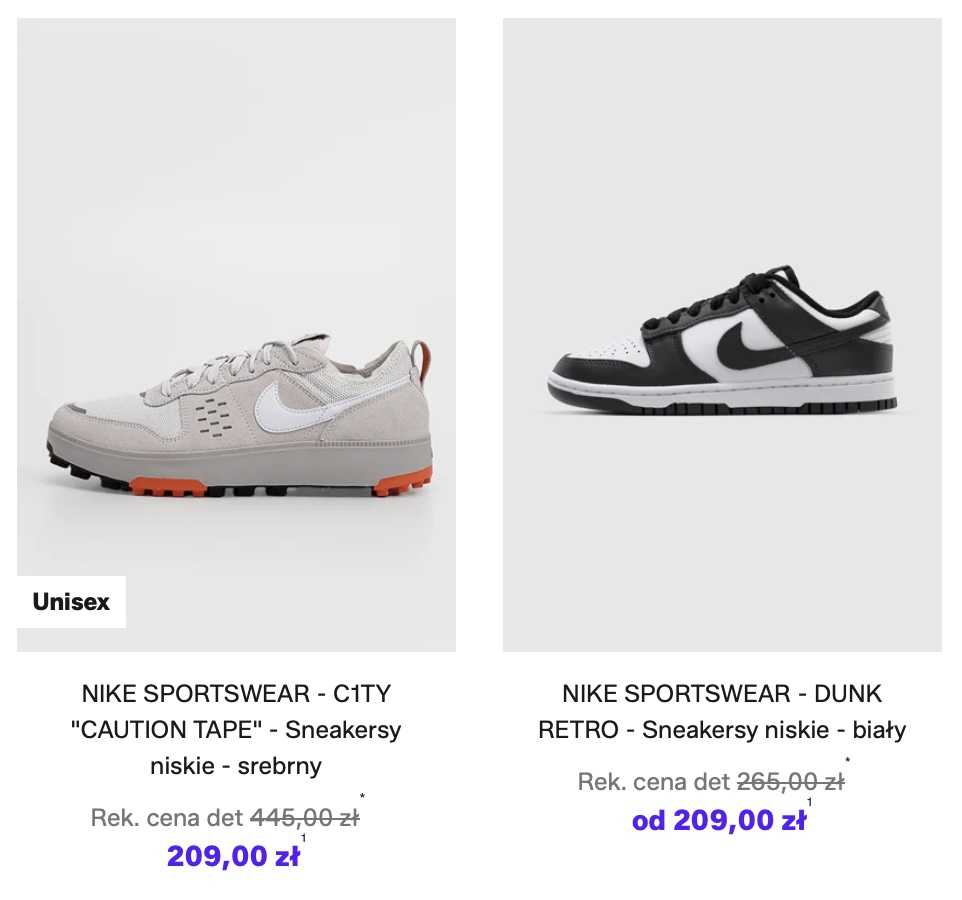Open the C1TY "CAUTION TAPE" product title link
Viewport: 962px width, 900px height.
236,730
